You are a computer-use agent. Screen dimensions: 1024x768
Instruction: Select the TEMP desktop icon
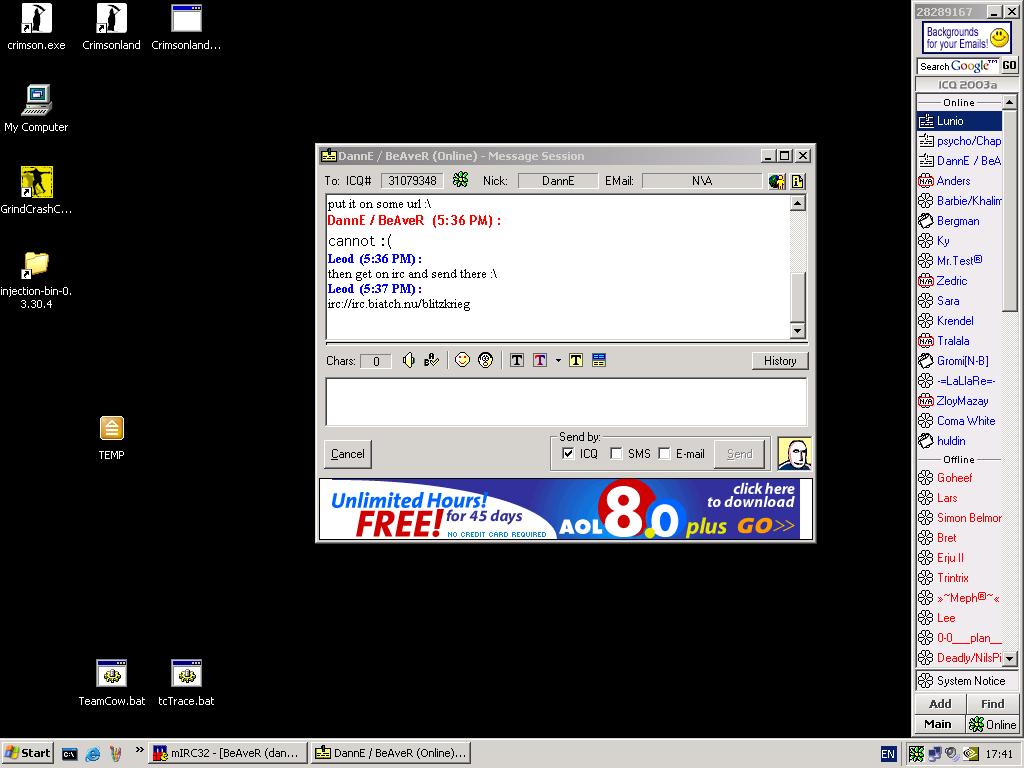click(112, 438)
